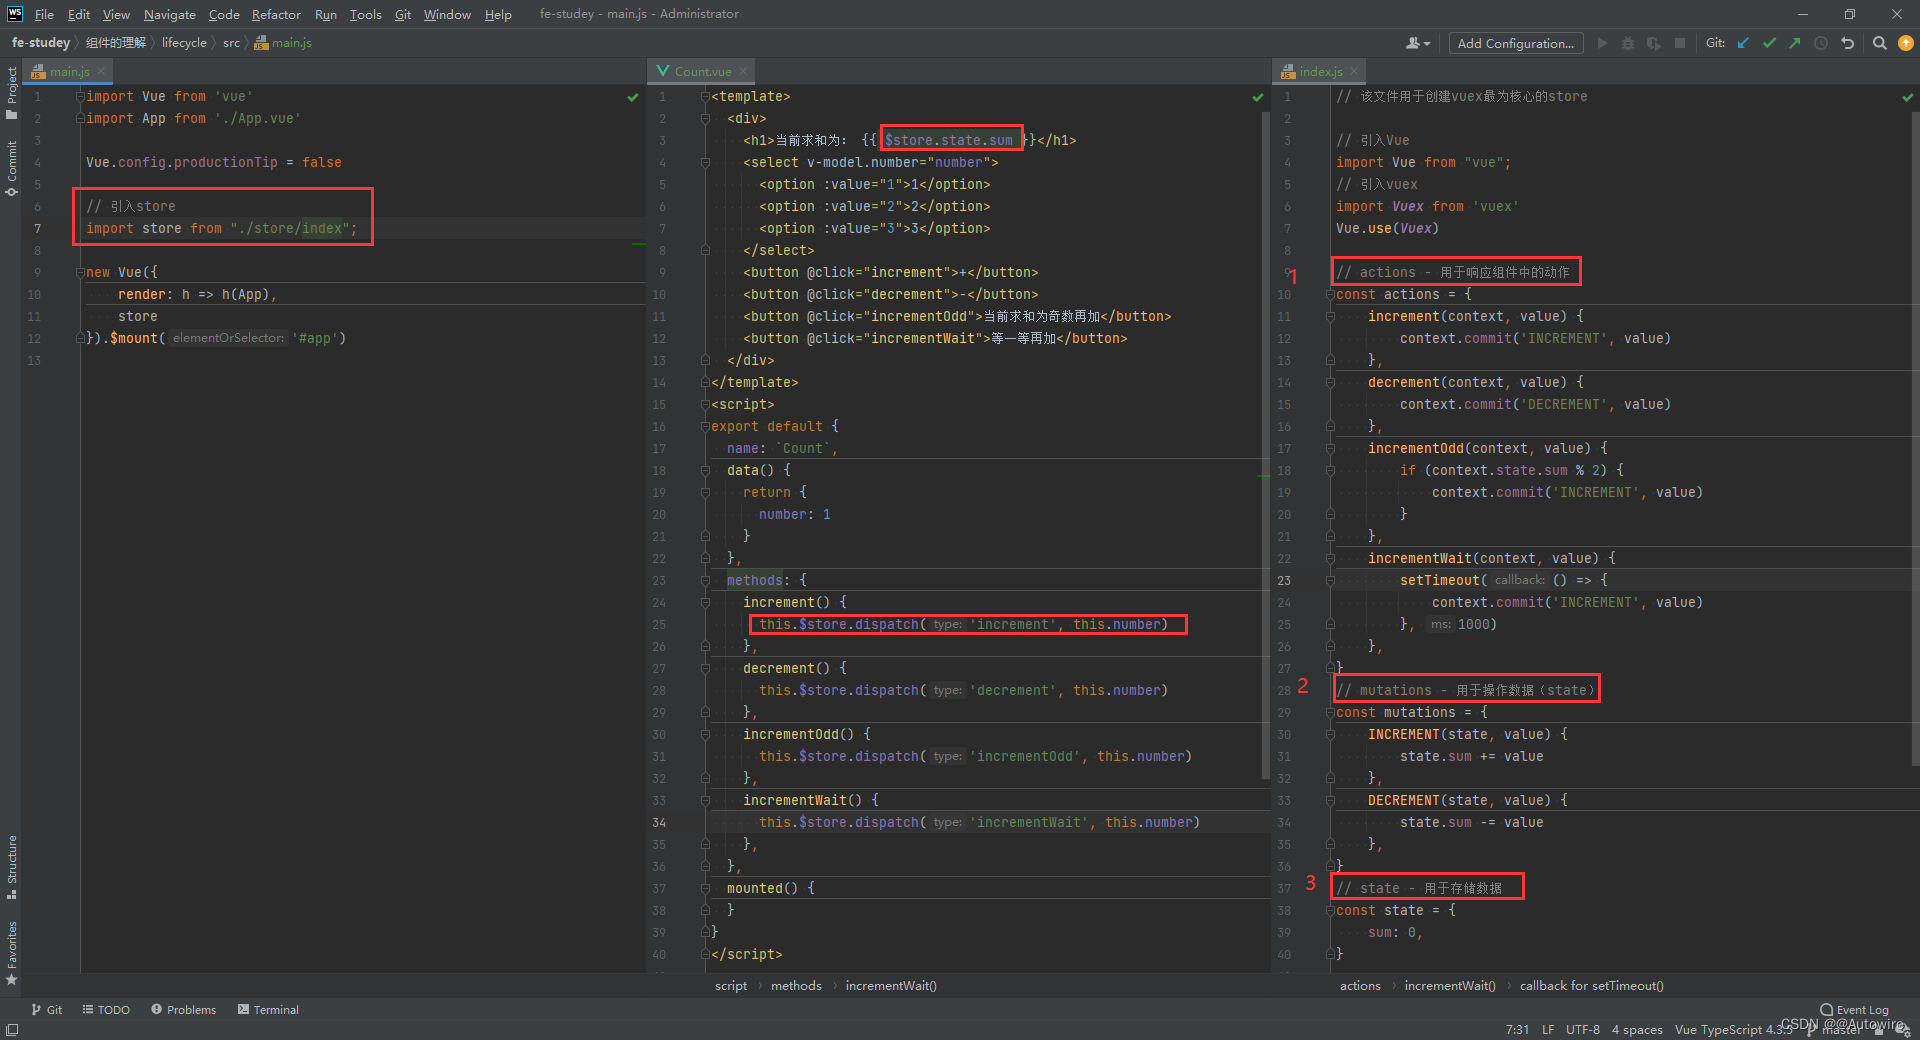Commit changes with Git green checkmark

tap(1770, 43)
